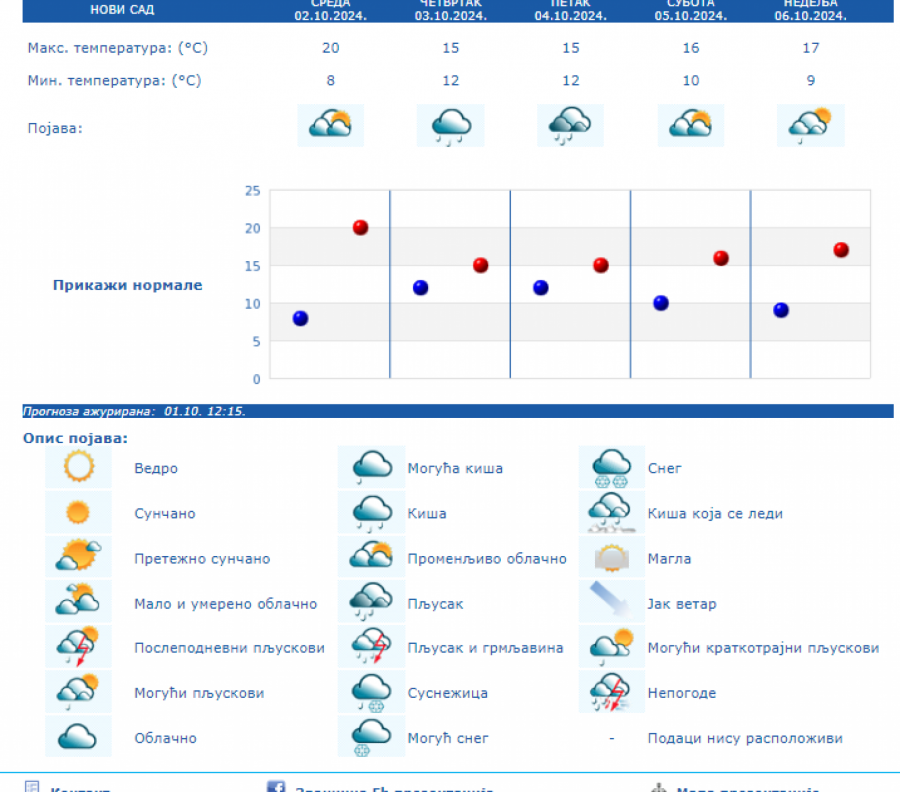900x792 pixels.
Task: Click the Непогоде storm legend icon
Action: click(611, 692)
